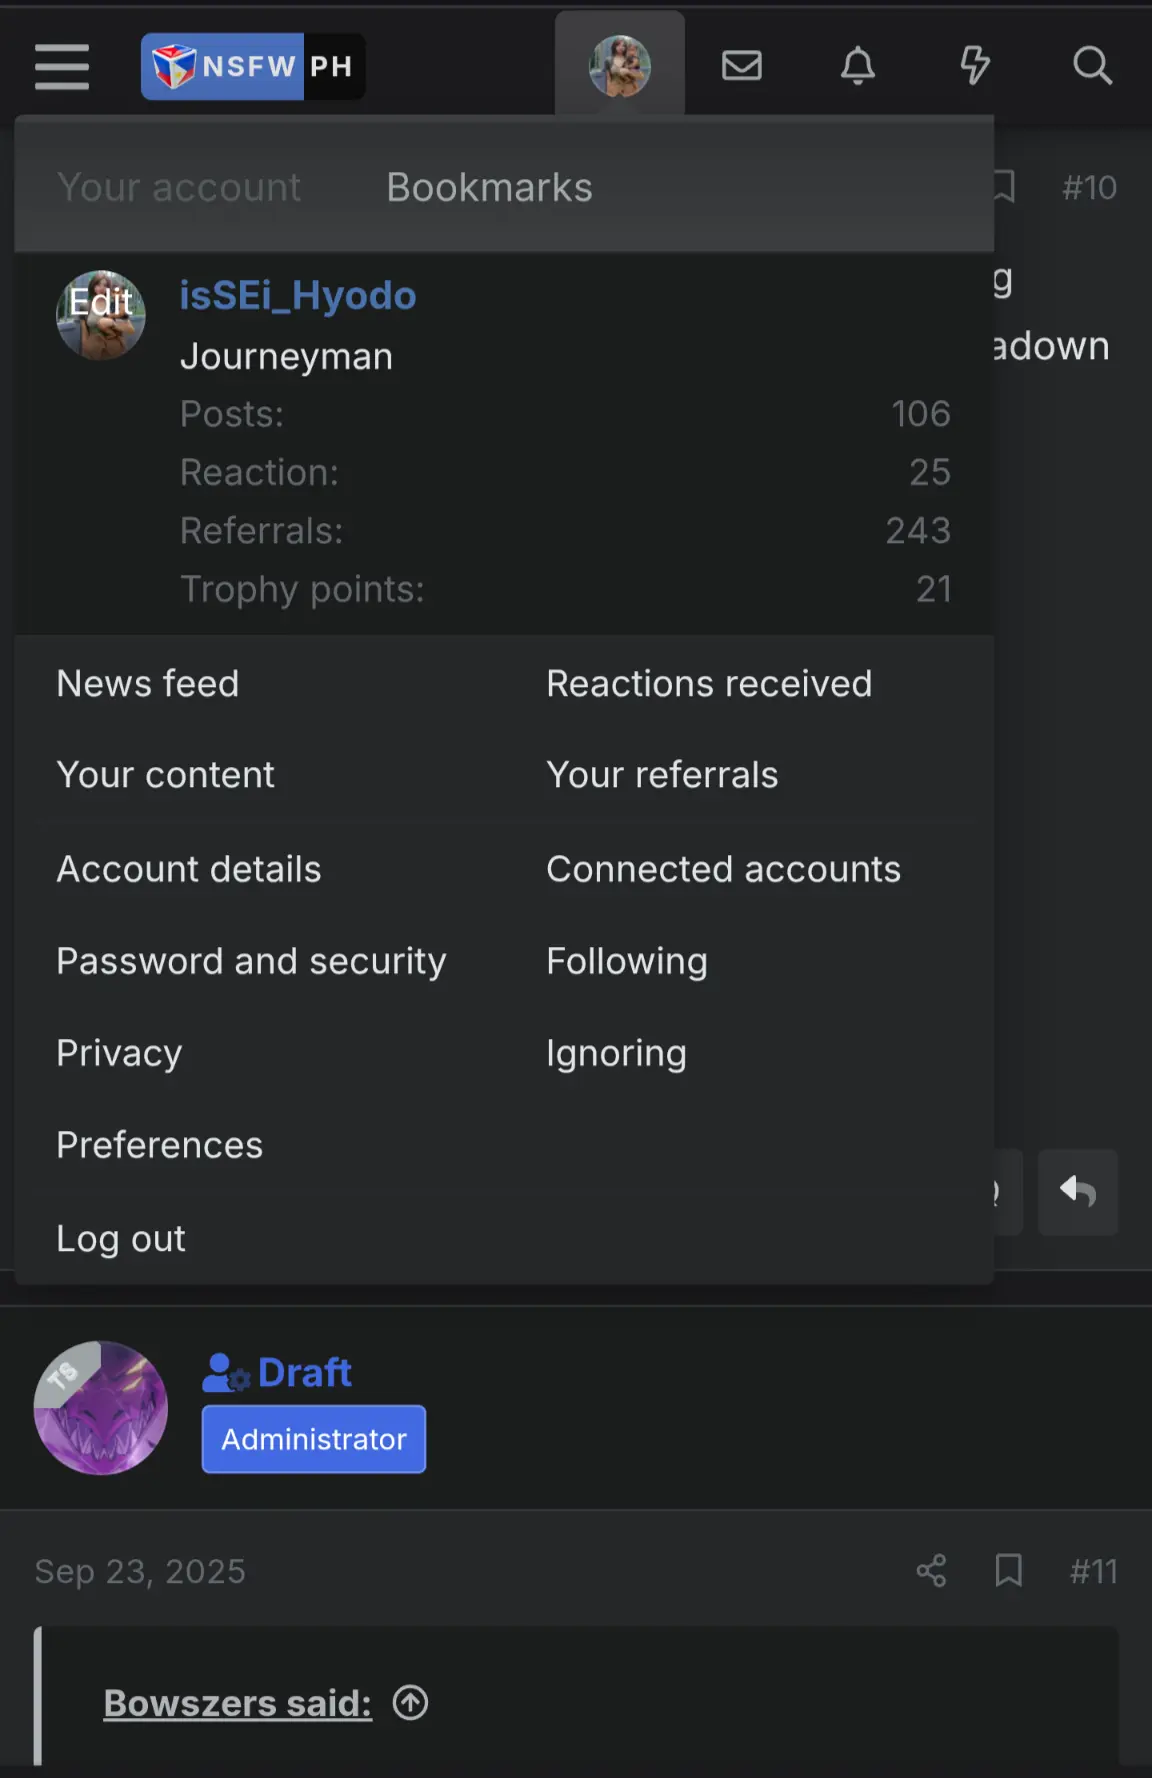Open News feed

[148, 684]
